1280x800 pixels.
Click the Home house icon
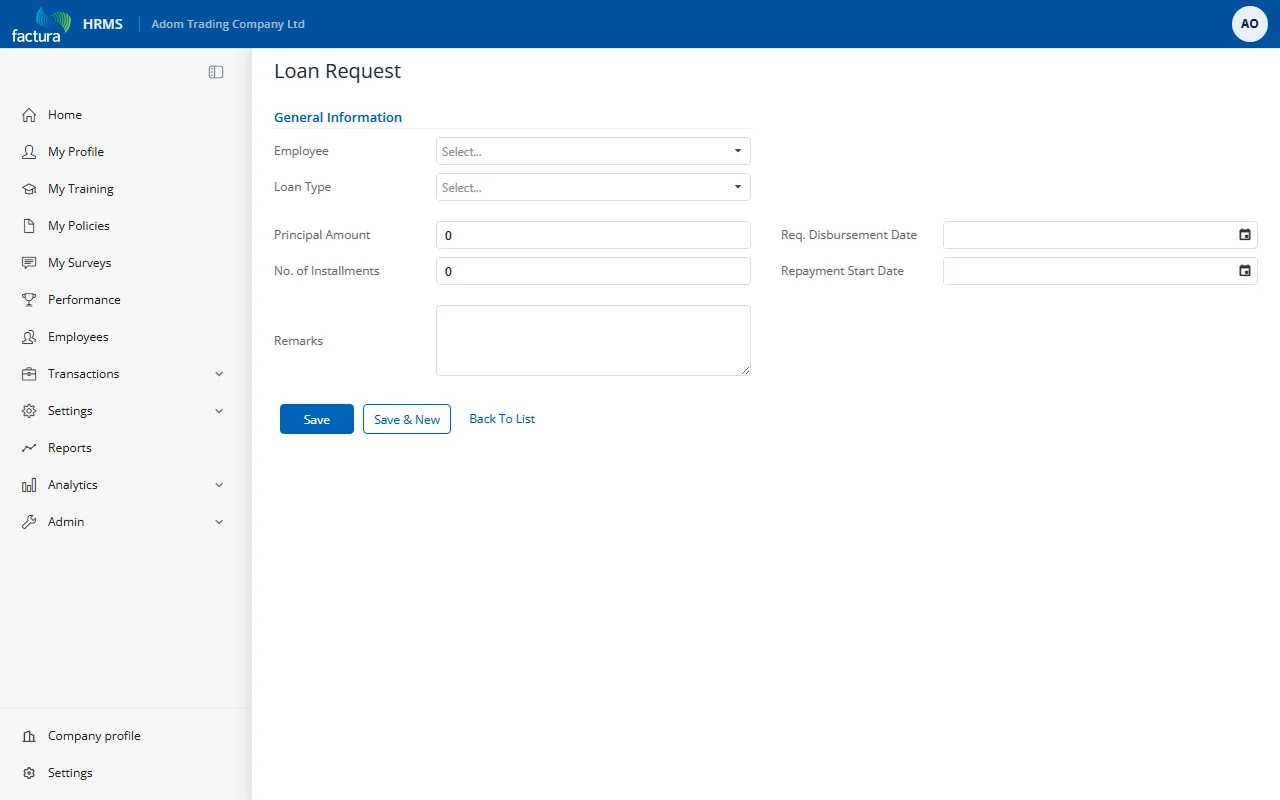pos(29,115)
